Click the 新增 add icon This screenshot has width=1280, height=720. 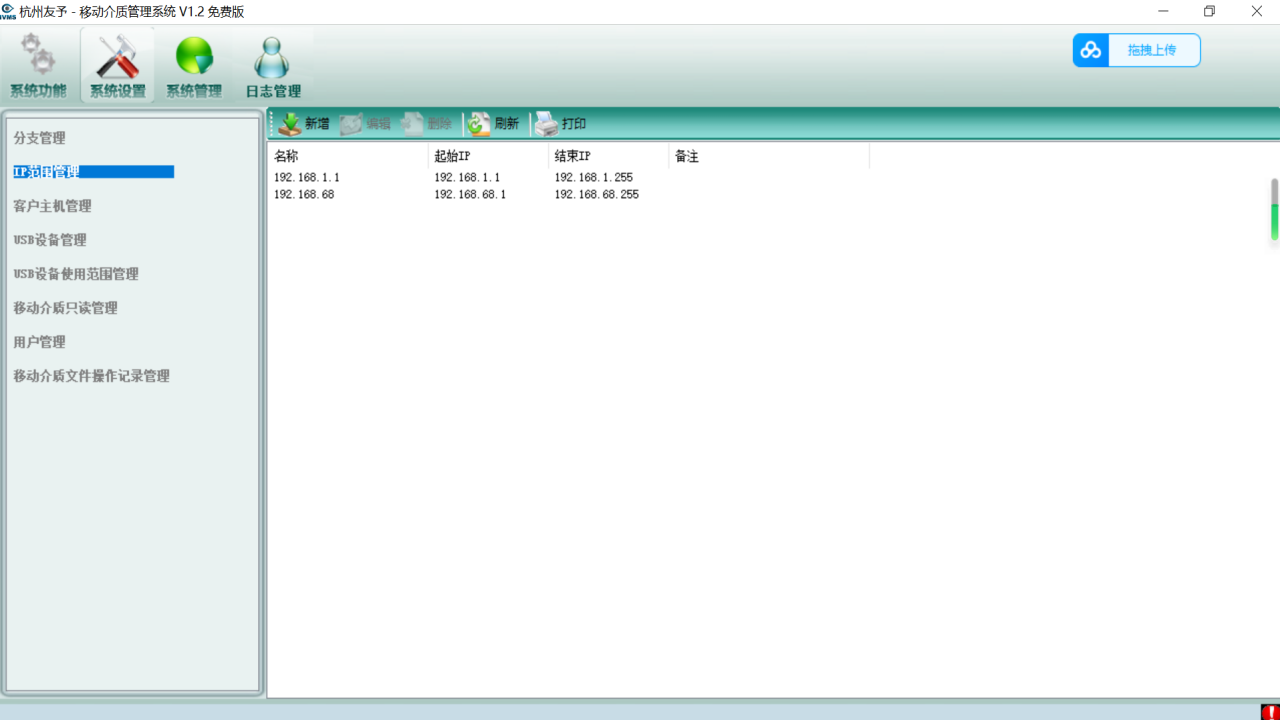click(290, 124)
